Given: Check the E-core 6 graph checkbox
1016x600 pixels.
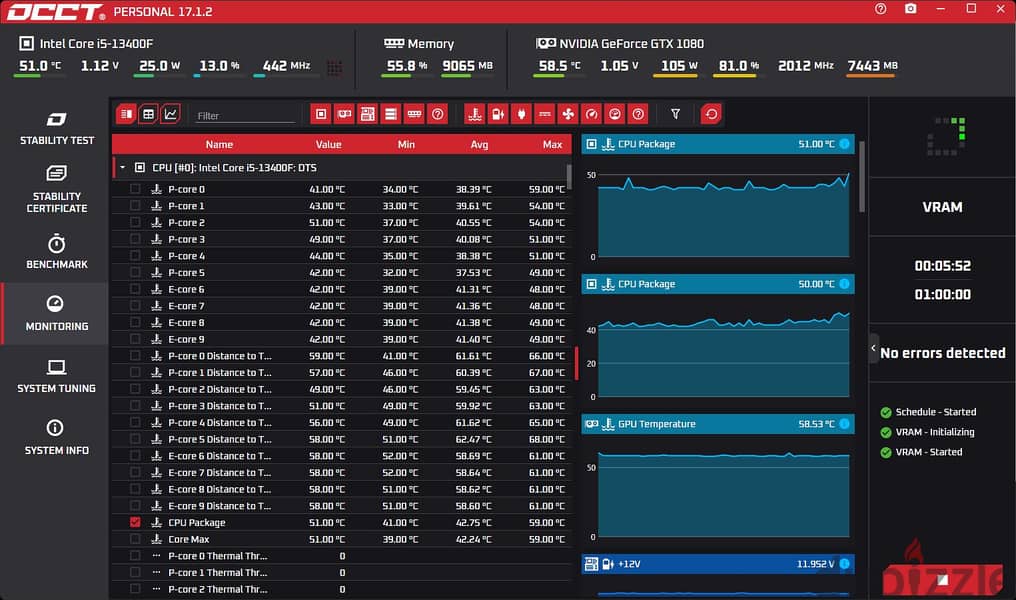Looking at the screenshot, I should click(135, 289).
